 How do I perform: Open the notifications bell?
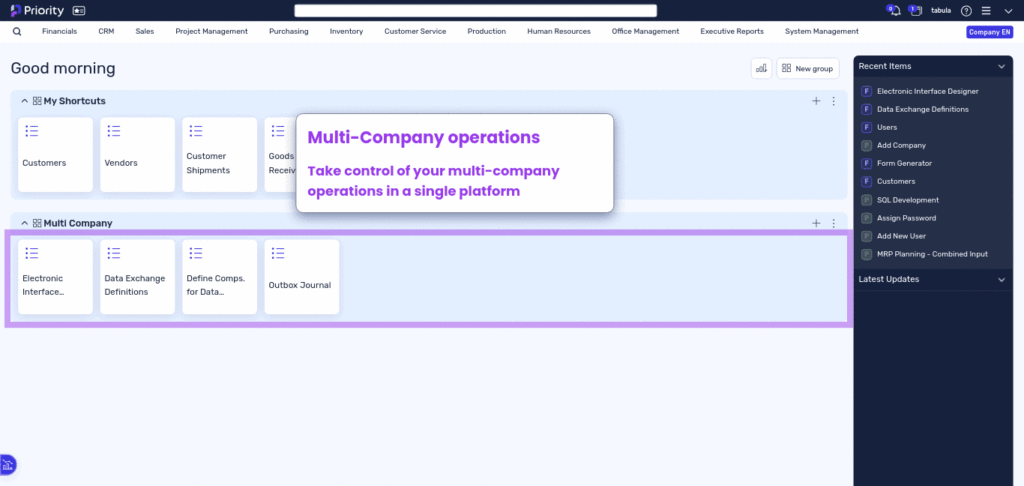point(895,10)
